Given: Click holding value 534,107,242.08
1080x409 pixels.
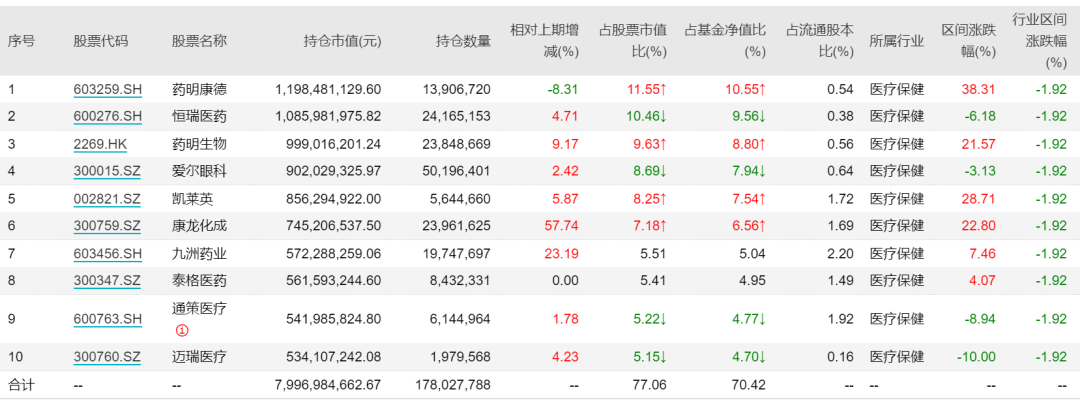Looking at the screenshot, I should coord(333,357).
